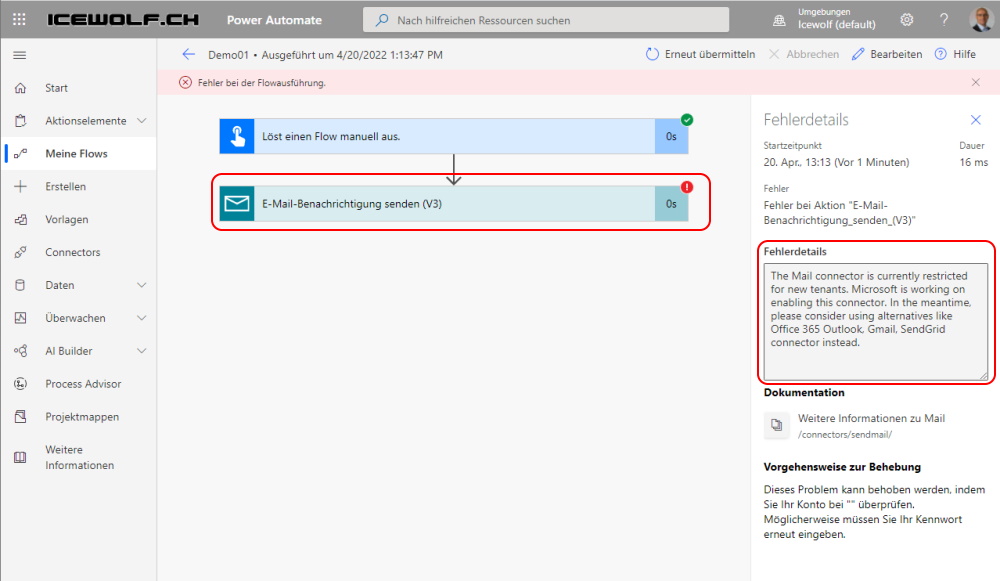Click the Start home icon
1000x581 pixels.
click(x=20, y=88)
